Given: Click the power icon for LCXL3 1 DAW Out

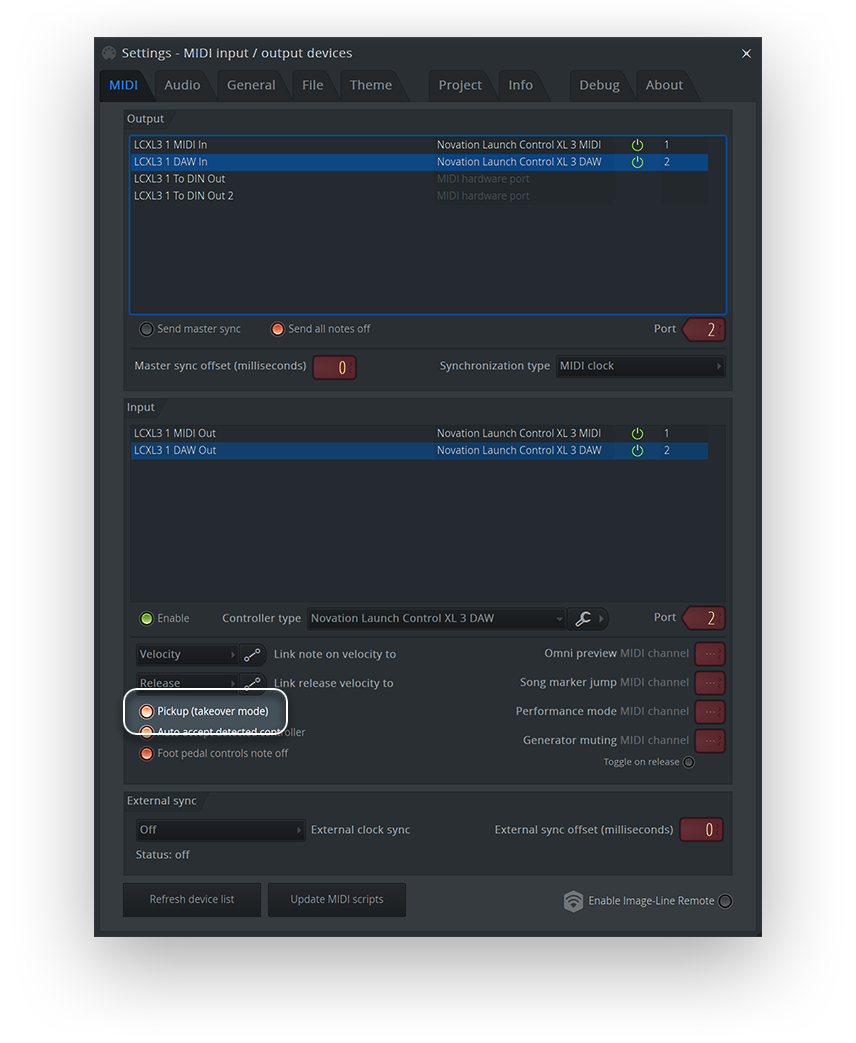Looking at the screenshot, I should click(x=637, y=451).
